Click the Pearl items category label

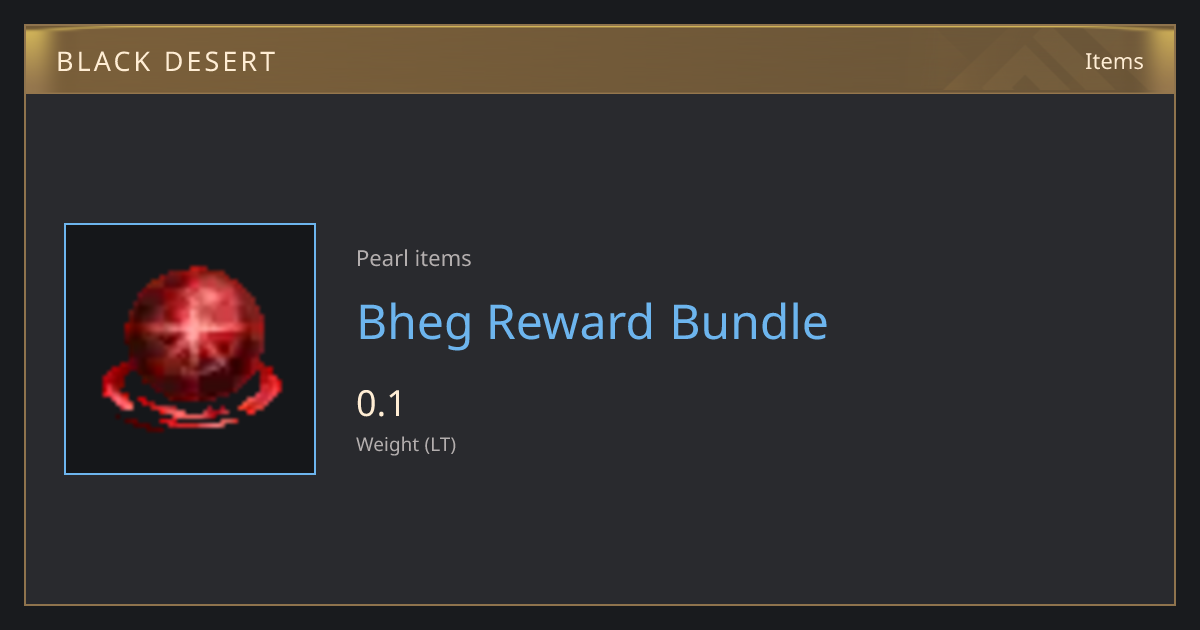click(x=414, y=259)
